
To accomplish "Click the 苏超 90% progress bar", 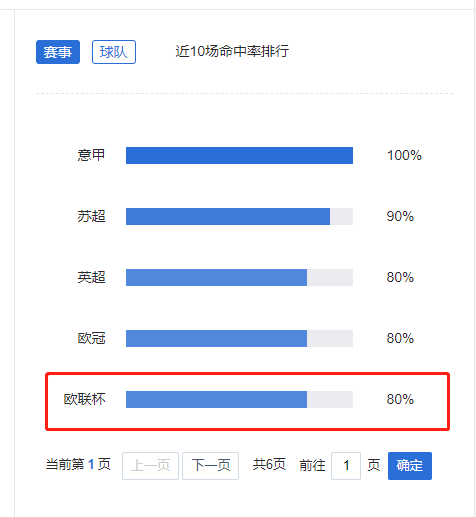I will pos(239,216).
